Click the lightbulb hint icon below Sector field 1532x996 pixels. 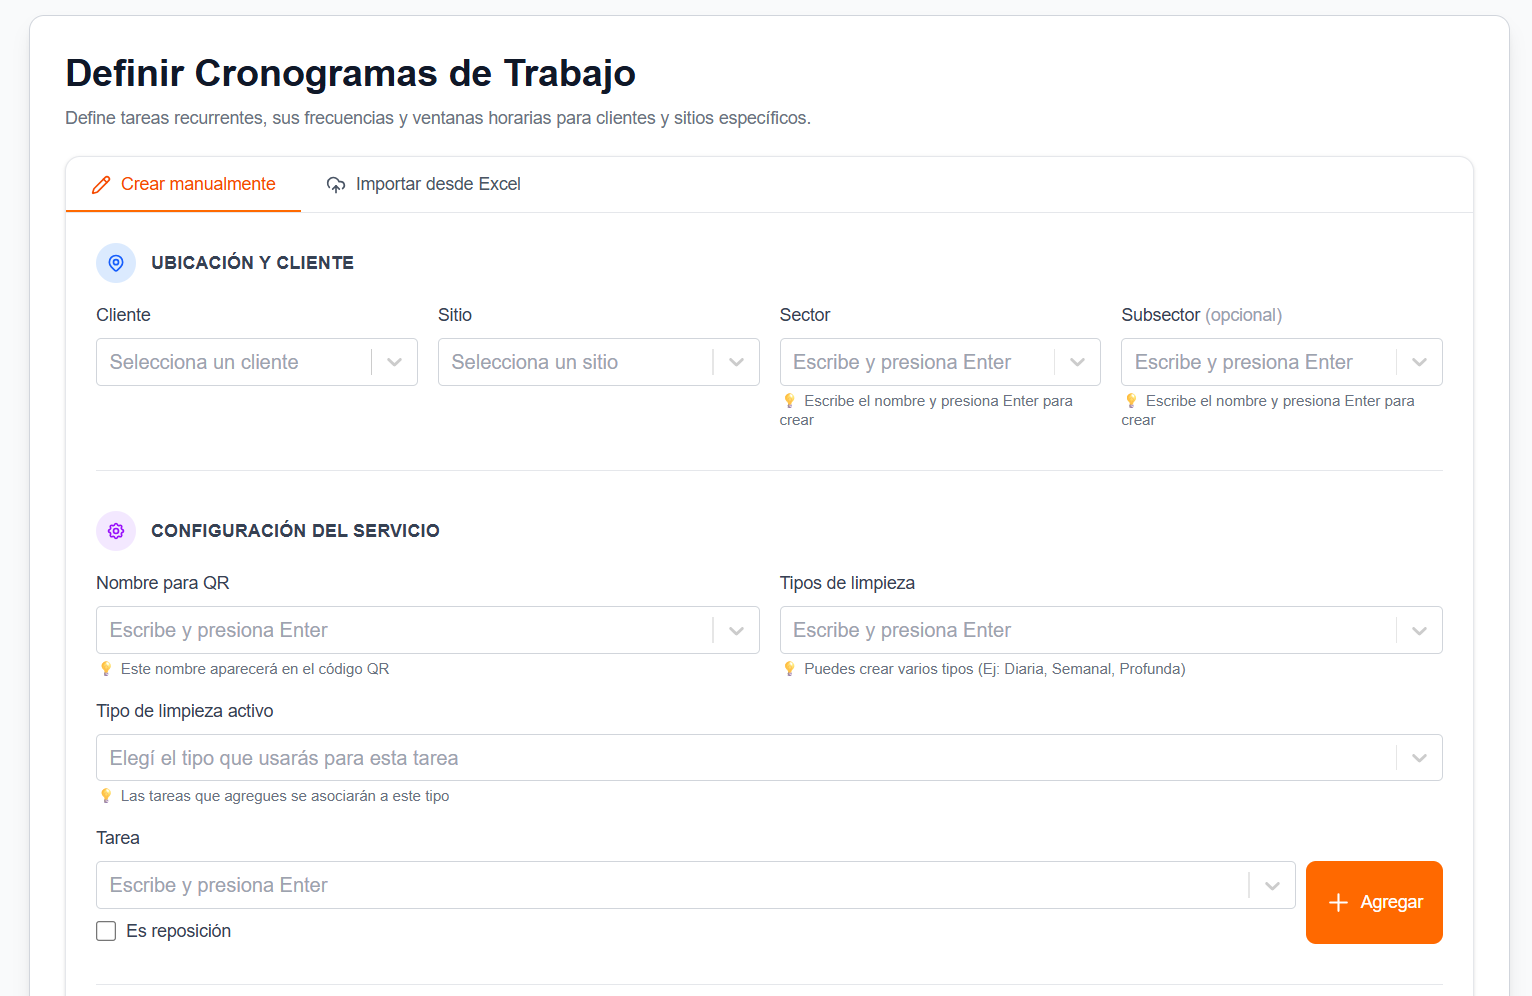tap(789, 401)
